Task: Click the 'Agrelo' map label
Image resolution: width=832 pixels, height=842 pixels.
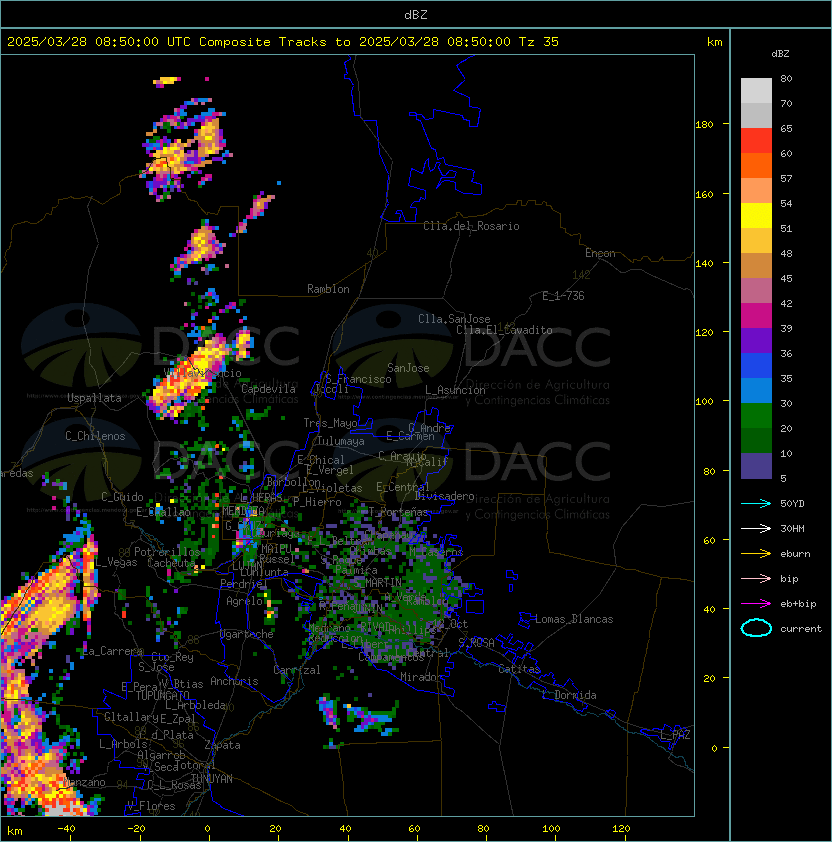Action: tap(244, 601)
